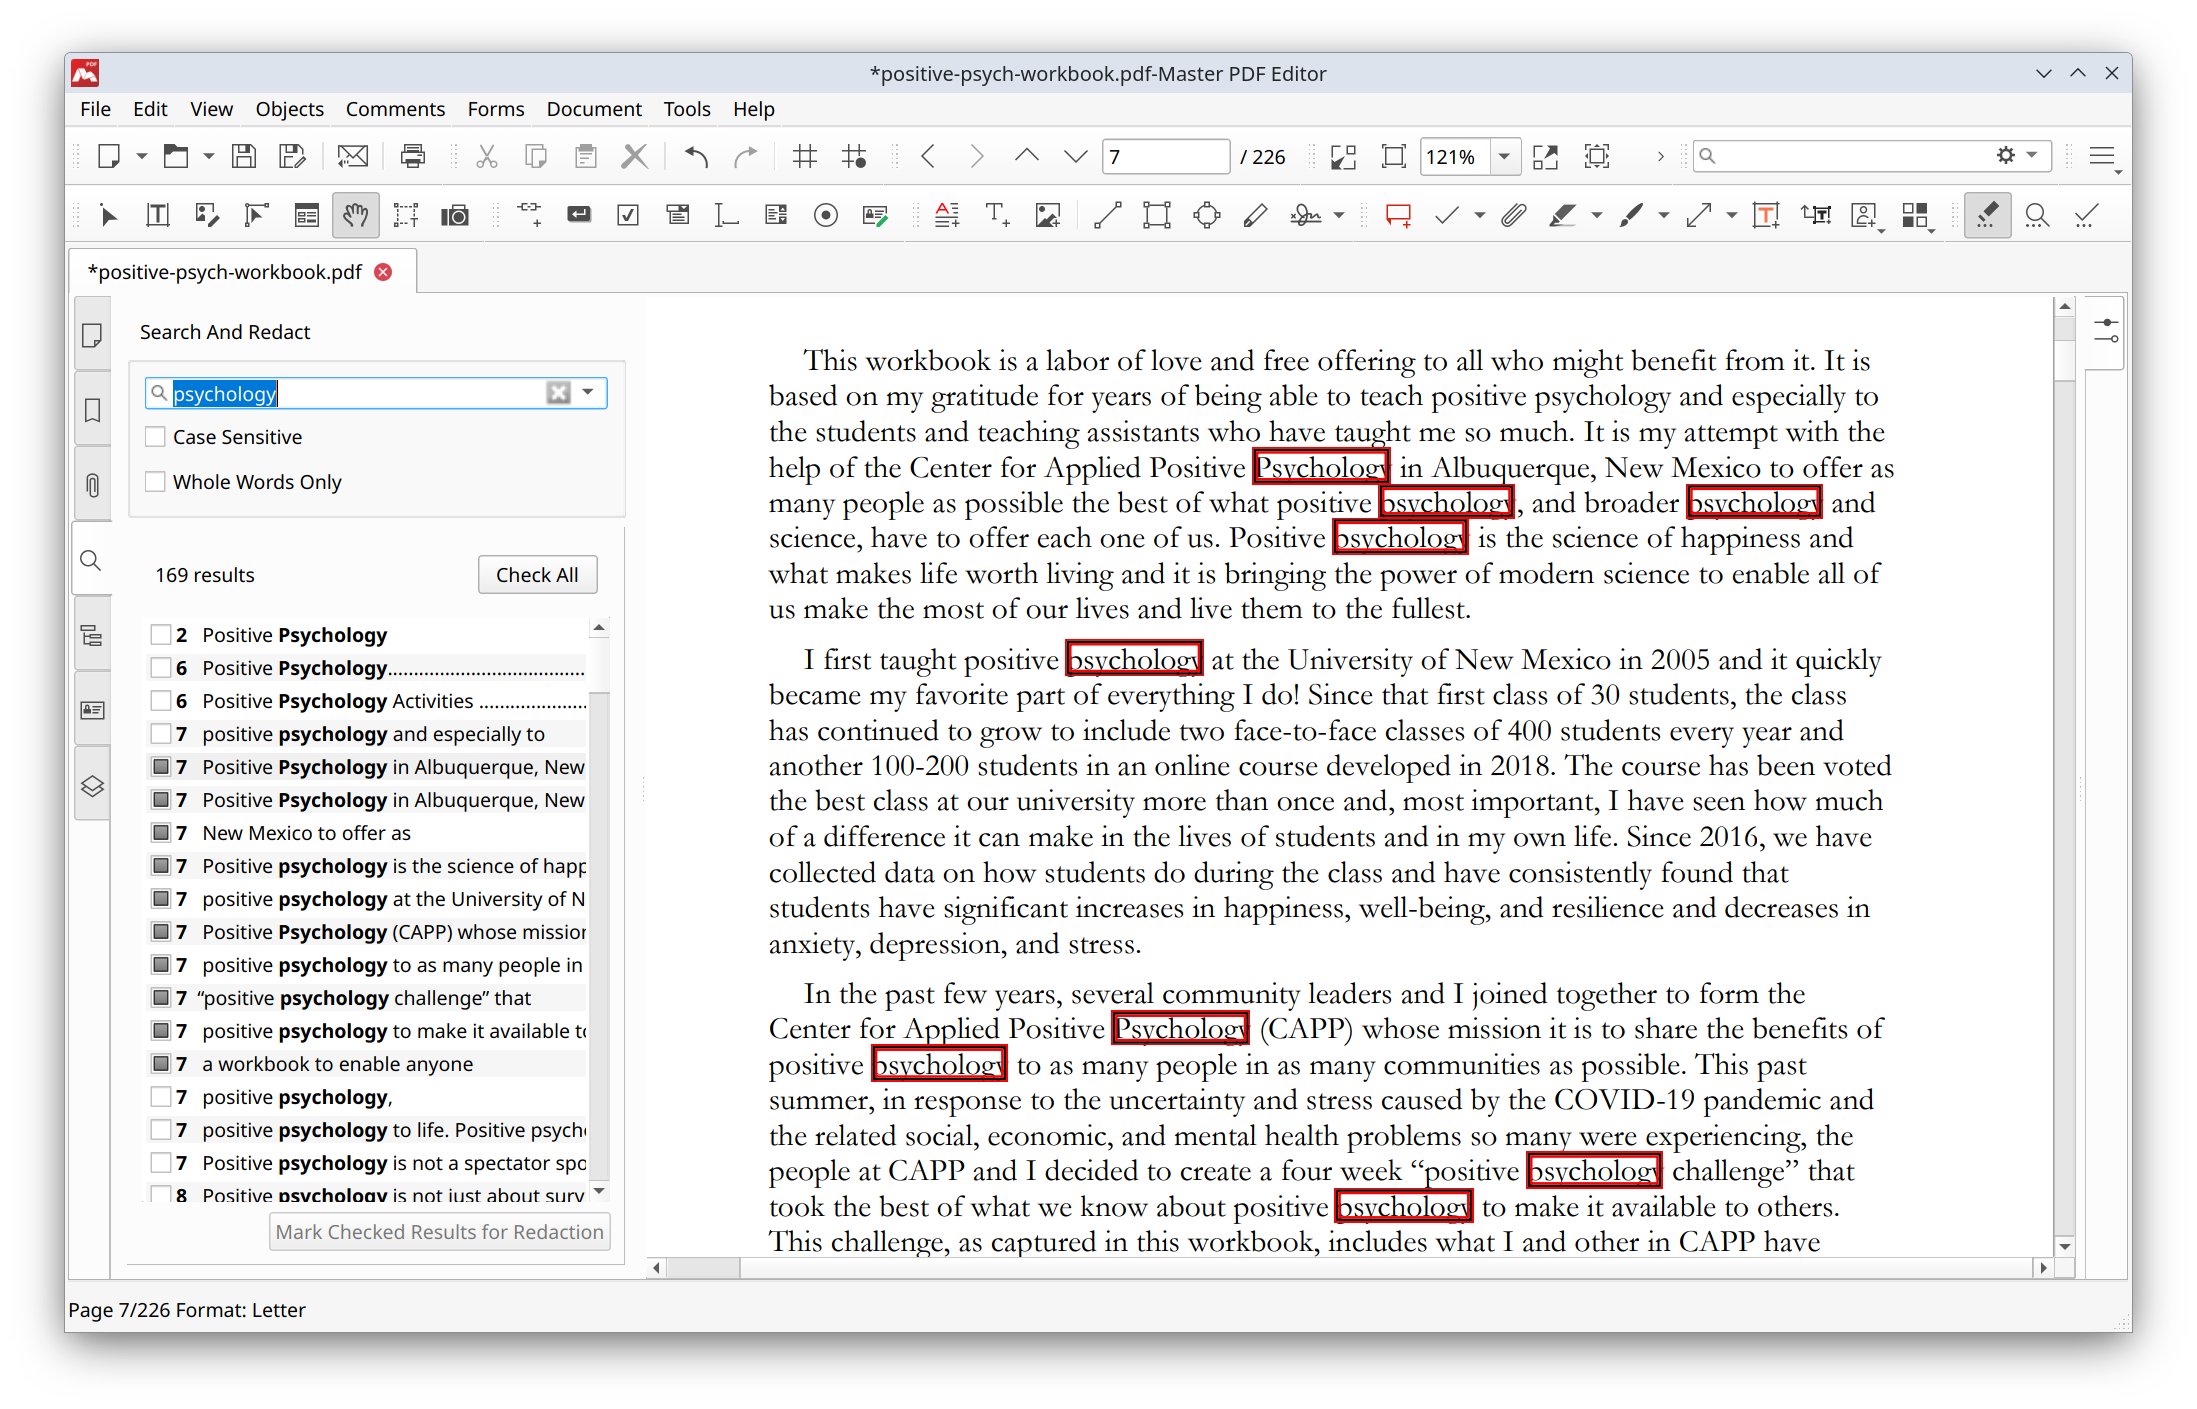Select the Hand tool in the toolbar
This screenshot has width=2197, height=1409.
point(356,214)
